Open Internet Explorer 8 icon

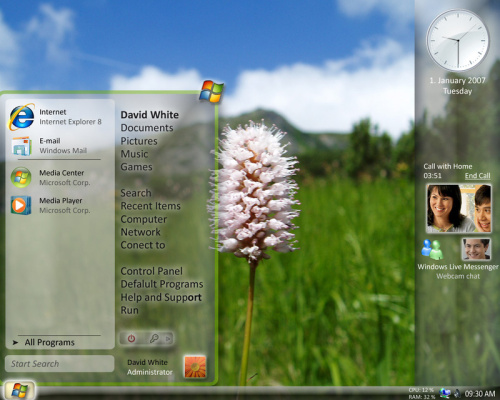coord(22,117)
